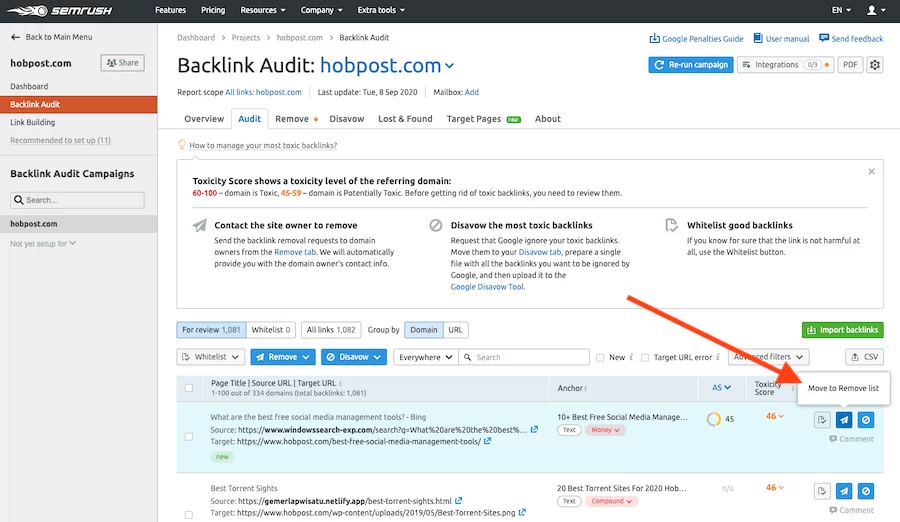The height and width of the screenshot is (522, 900).
Task: Group backlinks by URL
Action: (455, 330)
